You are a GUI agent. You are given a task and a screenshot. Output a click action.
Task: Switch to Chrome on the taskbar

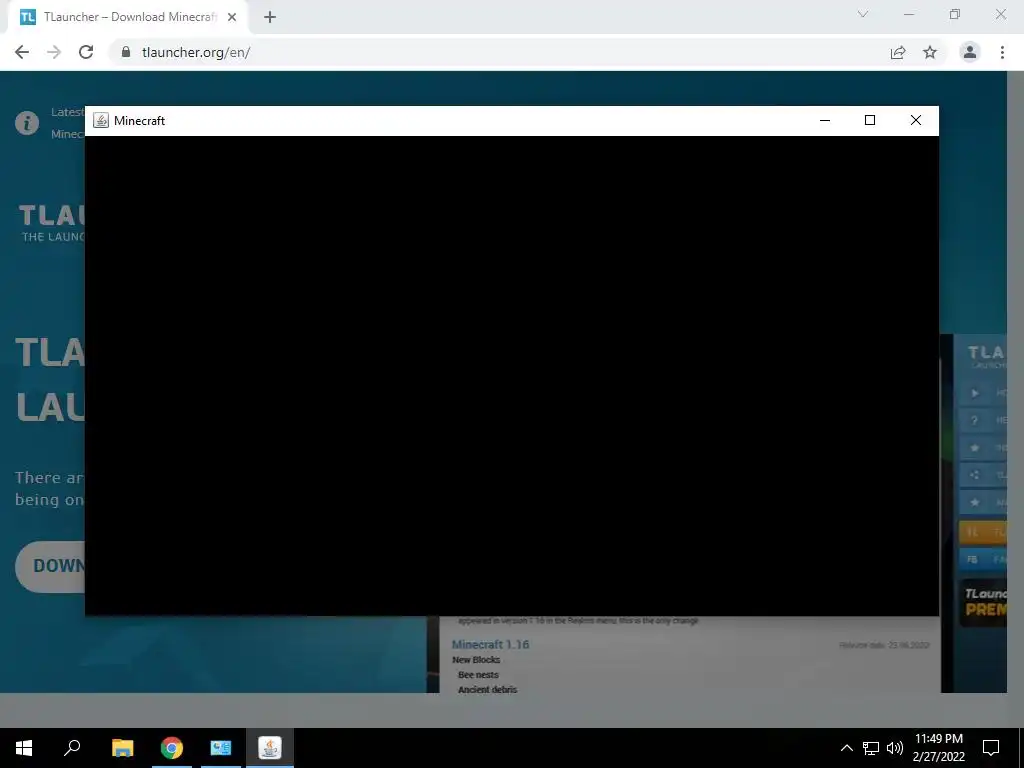click(172, 748)
